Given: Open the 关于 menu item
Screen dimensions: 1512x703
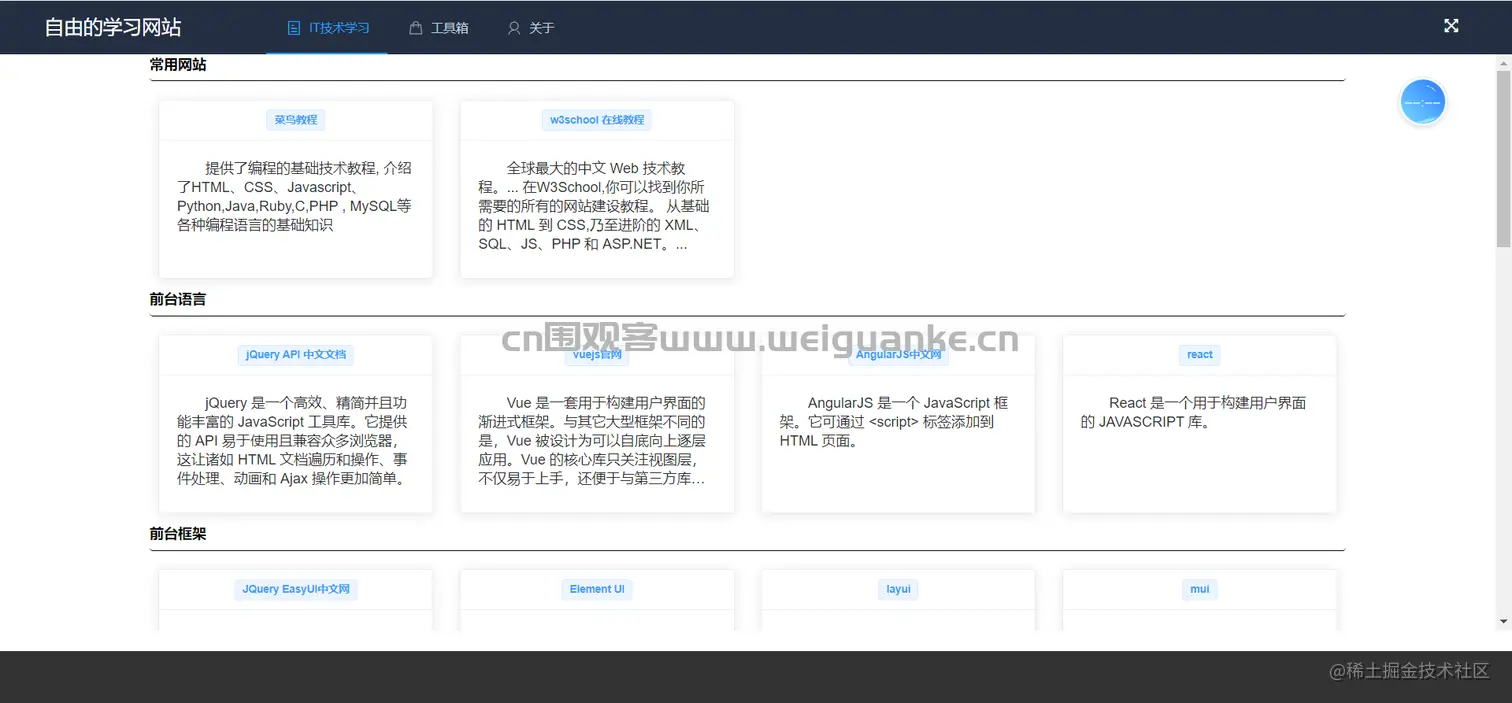Looking at the screenshot, I should pyautogui.click(x=530, y=28).
